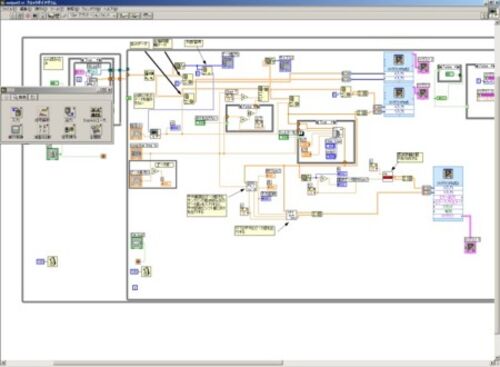Select the bottom-right icon in the floating palette

pyautogui.click(x=96, y=131)
